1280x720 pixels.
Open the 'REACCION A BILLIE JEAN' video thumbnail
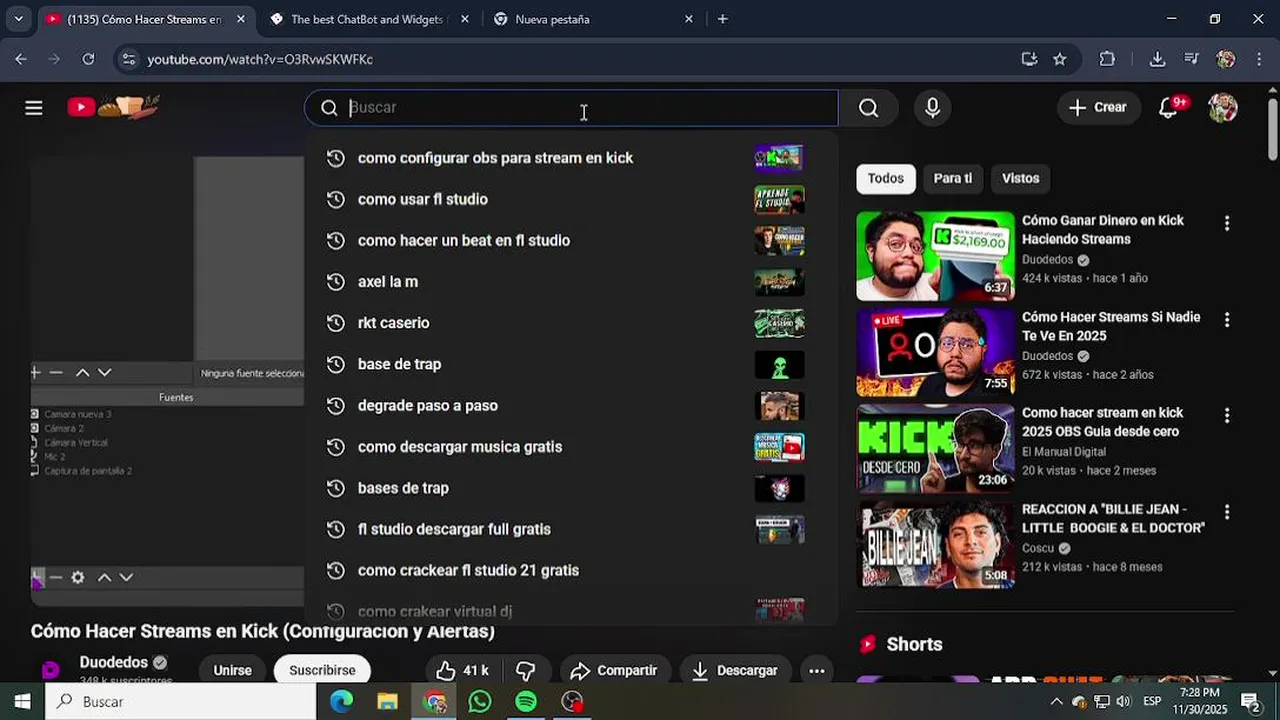tap(935, 544)
